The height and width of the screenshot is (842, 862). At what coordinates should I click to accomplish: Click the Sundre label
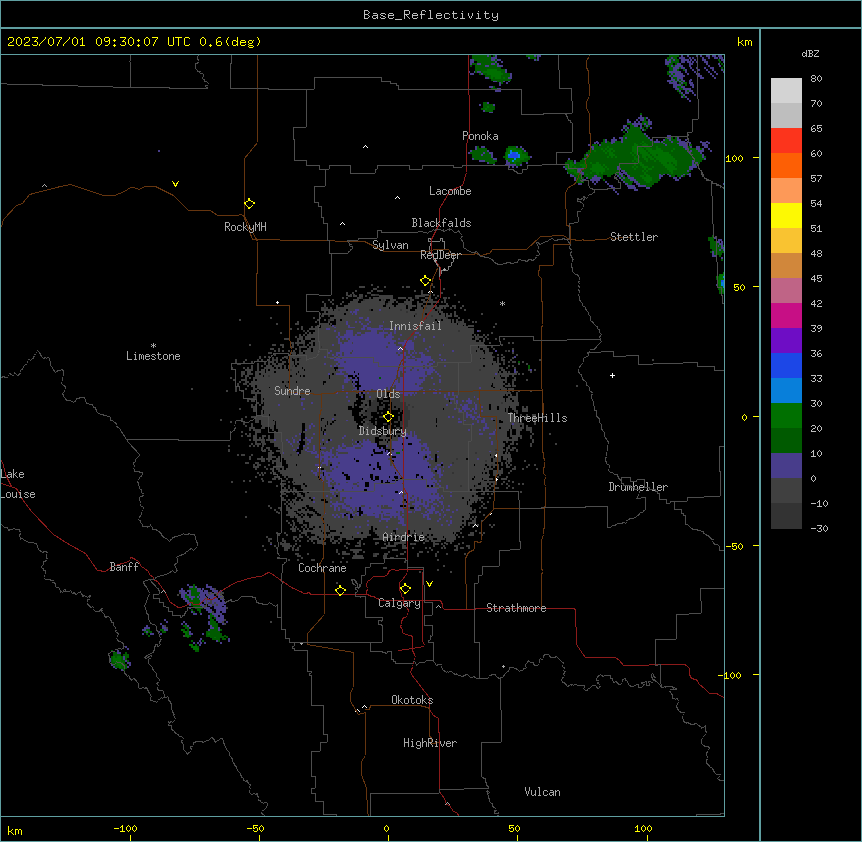pyautogui.click(x=292, y=391)
